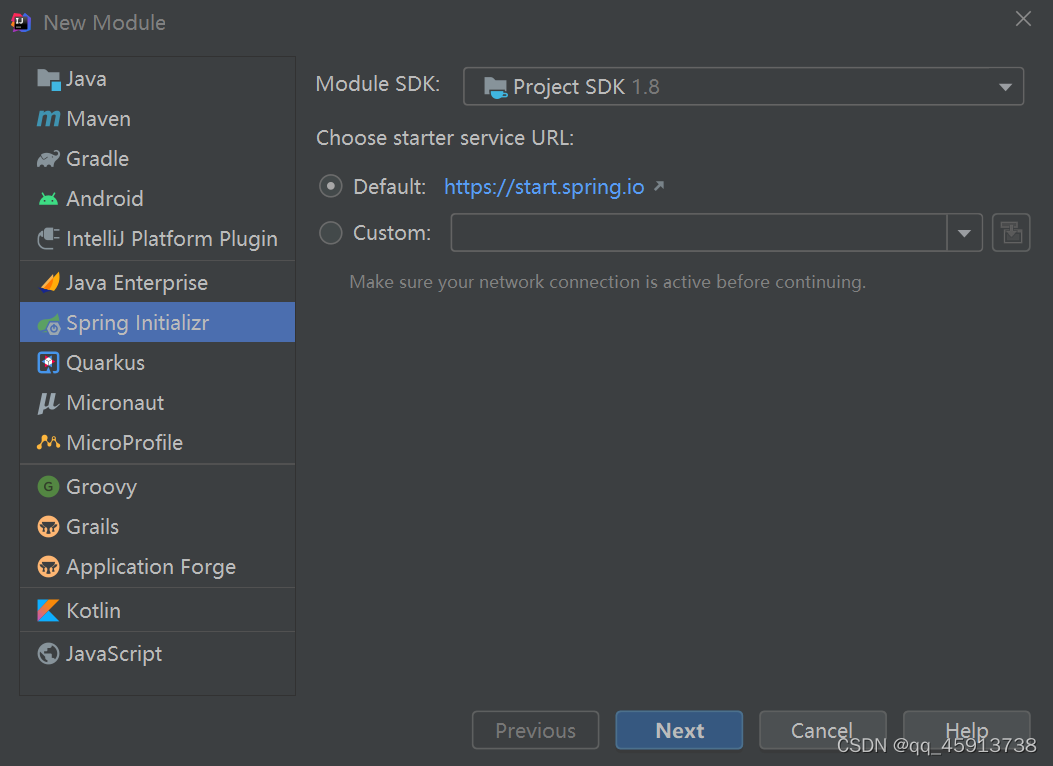The width and height of the screenshot is (1053, 766).
Task: Click the Cancel button
Action: 823,730
